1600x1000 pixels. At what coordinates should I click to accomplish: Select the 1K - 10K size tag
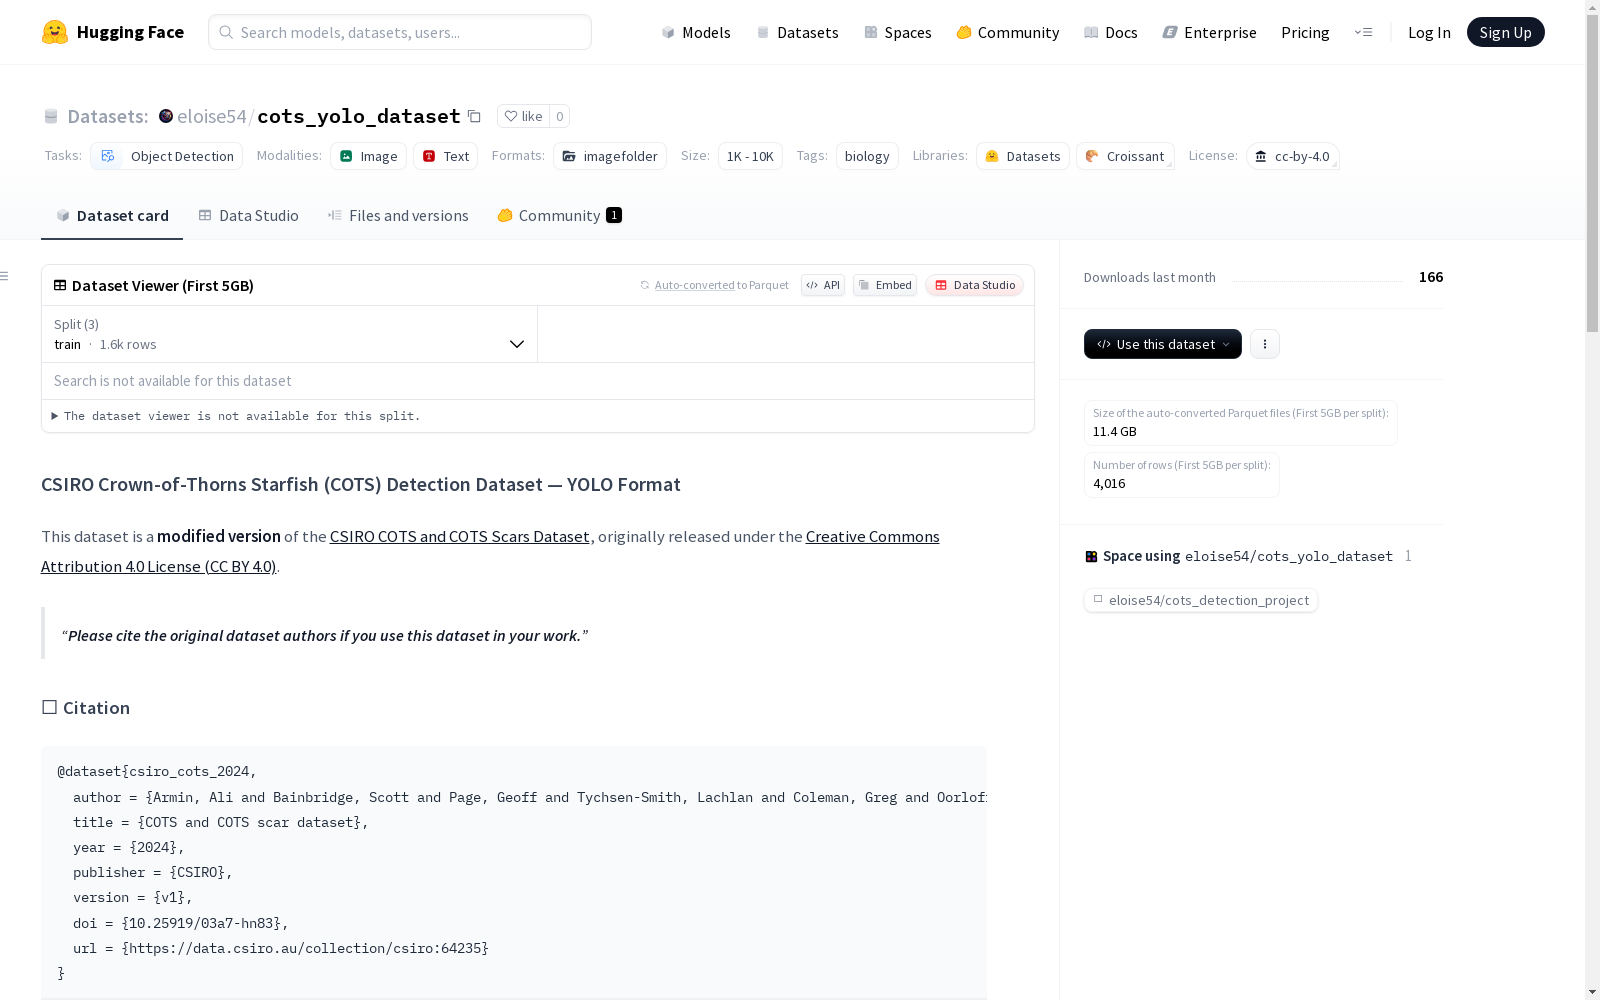(x=750, y=156)
